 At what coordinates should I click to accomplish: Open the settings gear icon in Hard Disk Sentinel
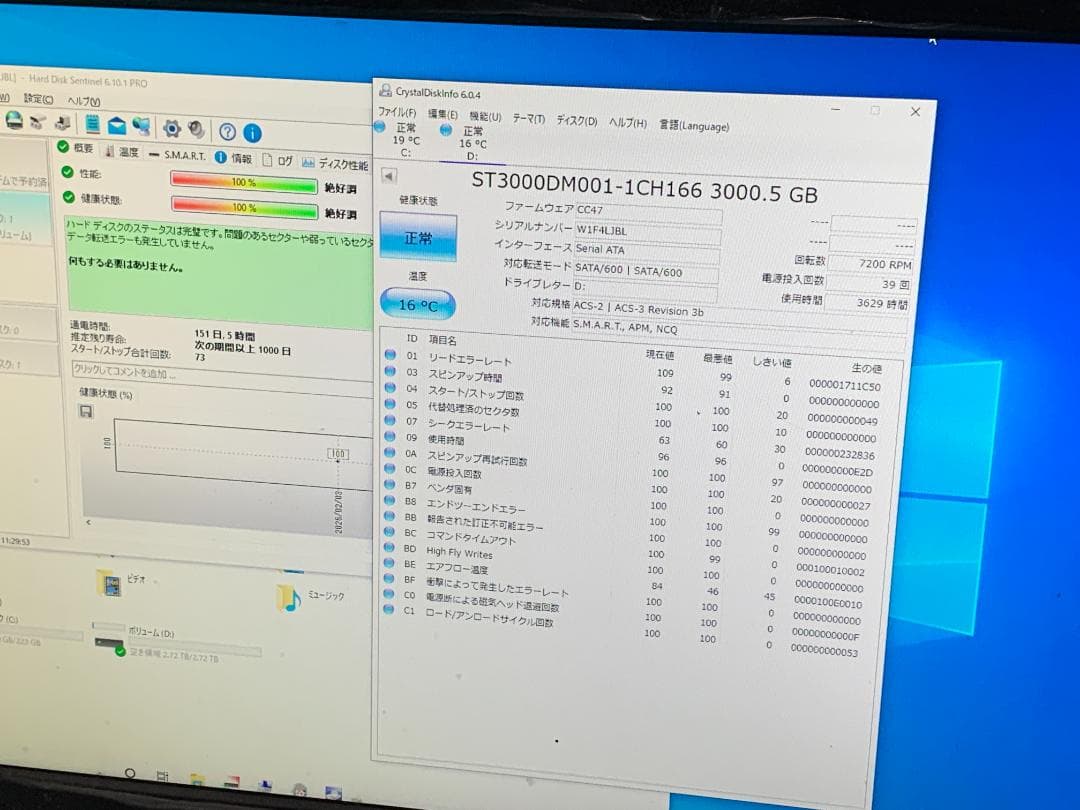pos(172,128)
